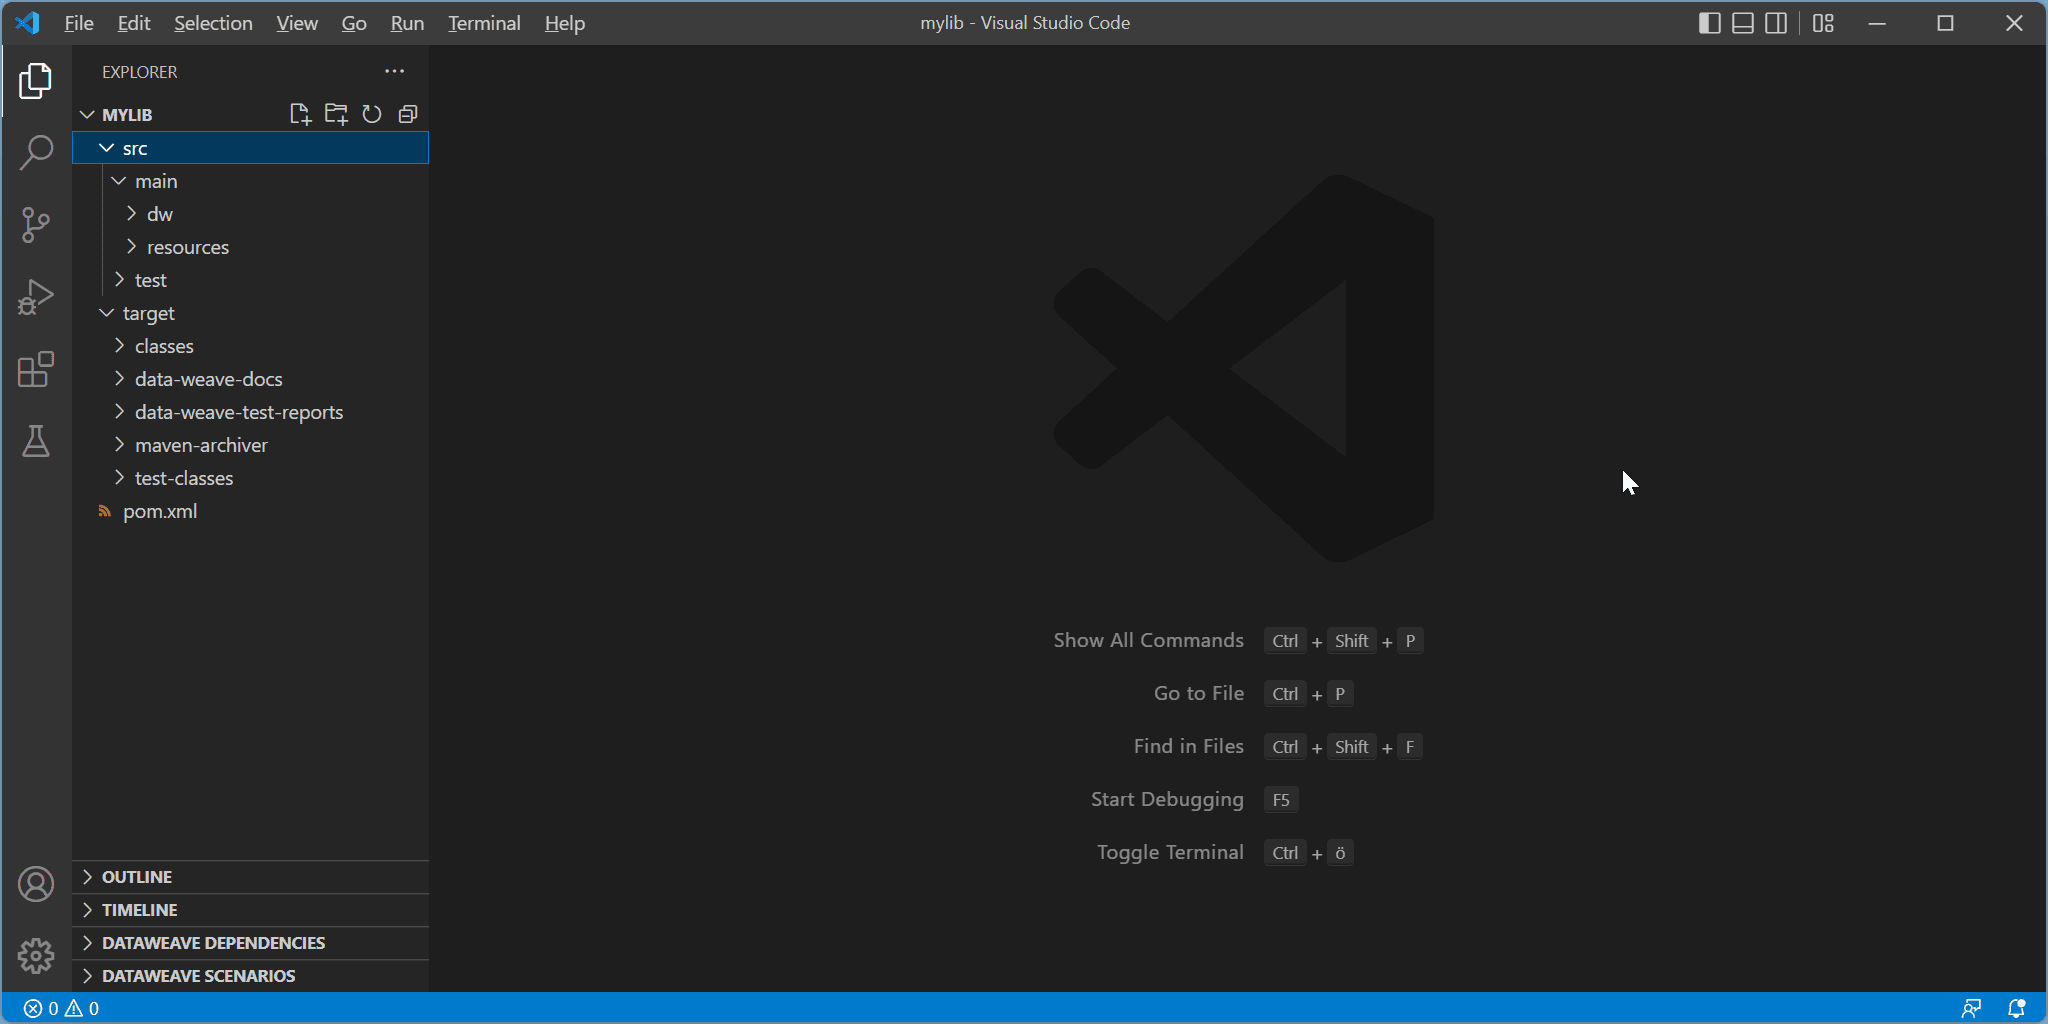Close the VS Code window
Image resolution: width=2048 pixels, height=1024 pixels.
(2014, 23)
